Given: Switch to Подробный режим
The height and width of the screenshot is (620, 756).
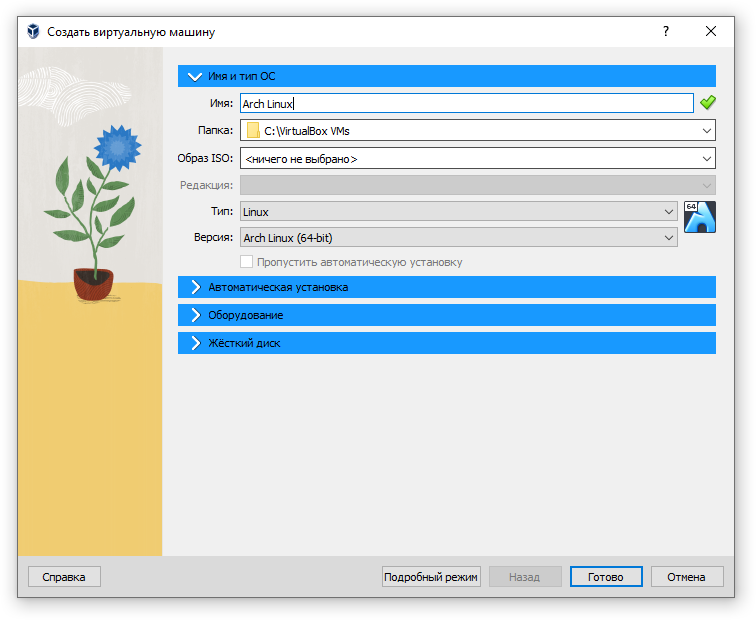Looking at the screenshot, I should click(x=431, y=577).
